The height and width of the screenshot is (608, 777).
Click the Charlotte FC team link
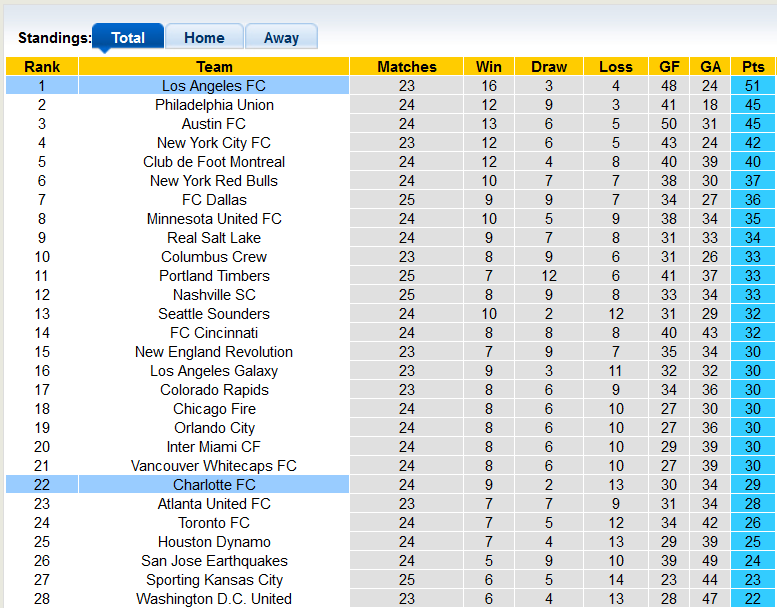[214, 485]
